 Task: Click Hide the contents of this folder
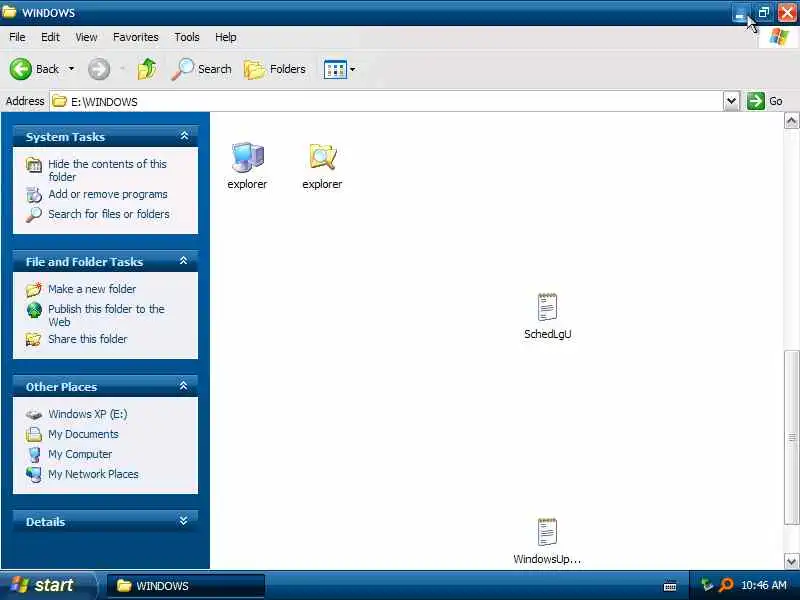click(107, 170)
